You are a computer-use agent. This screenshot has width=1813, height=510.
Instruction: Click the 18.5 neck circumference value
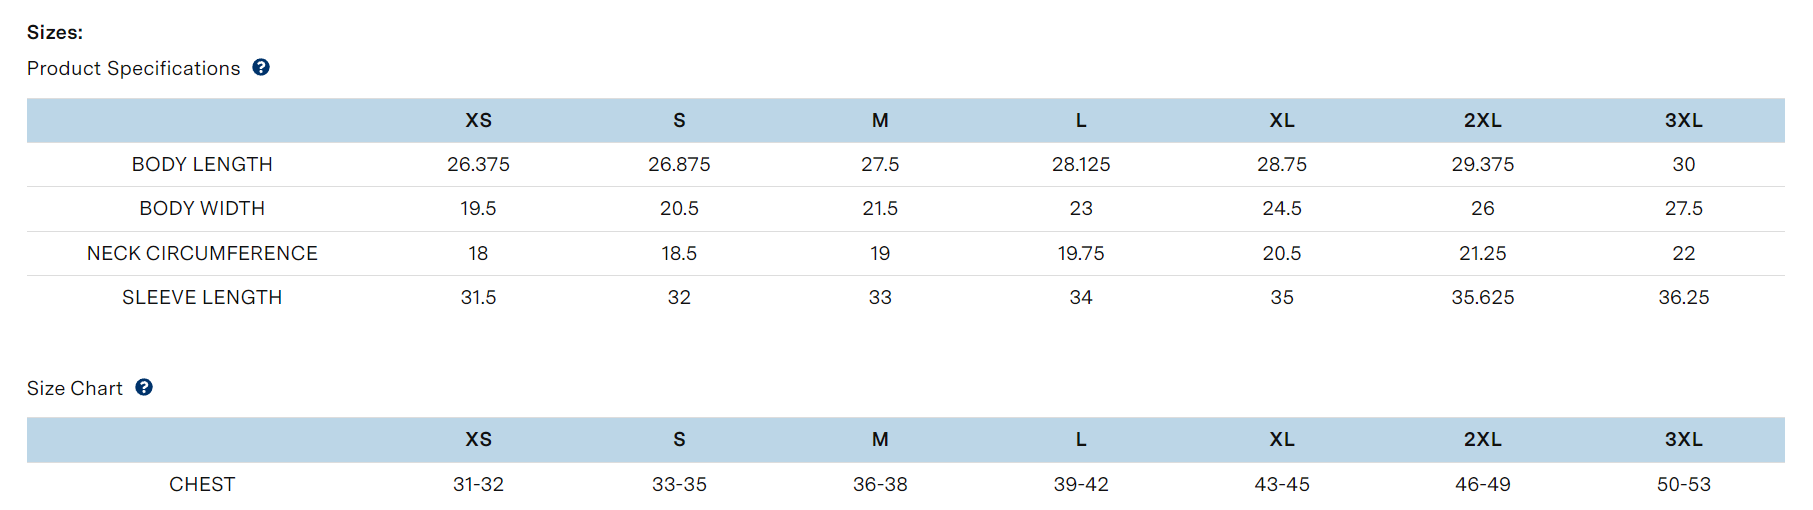(x=679, y=253)
